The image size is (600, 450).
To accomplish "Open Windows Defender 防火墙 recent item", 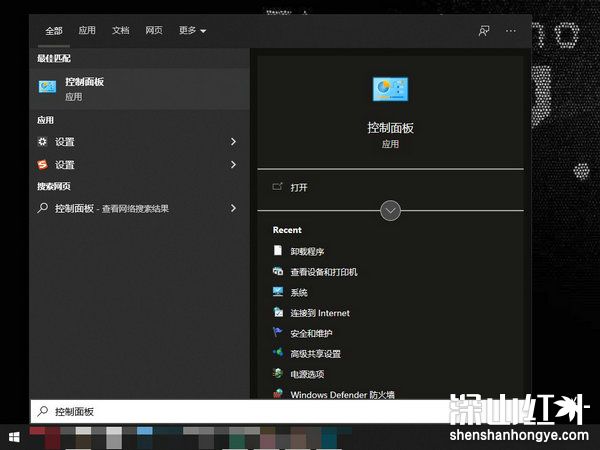I will (342, 395).
